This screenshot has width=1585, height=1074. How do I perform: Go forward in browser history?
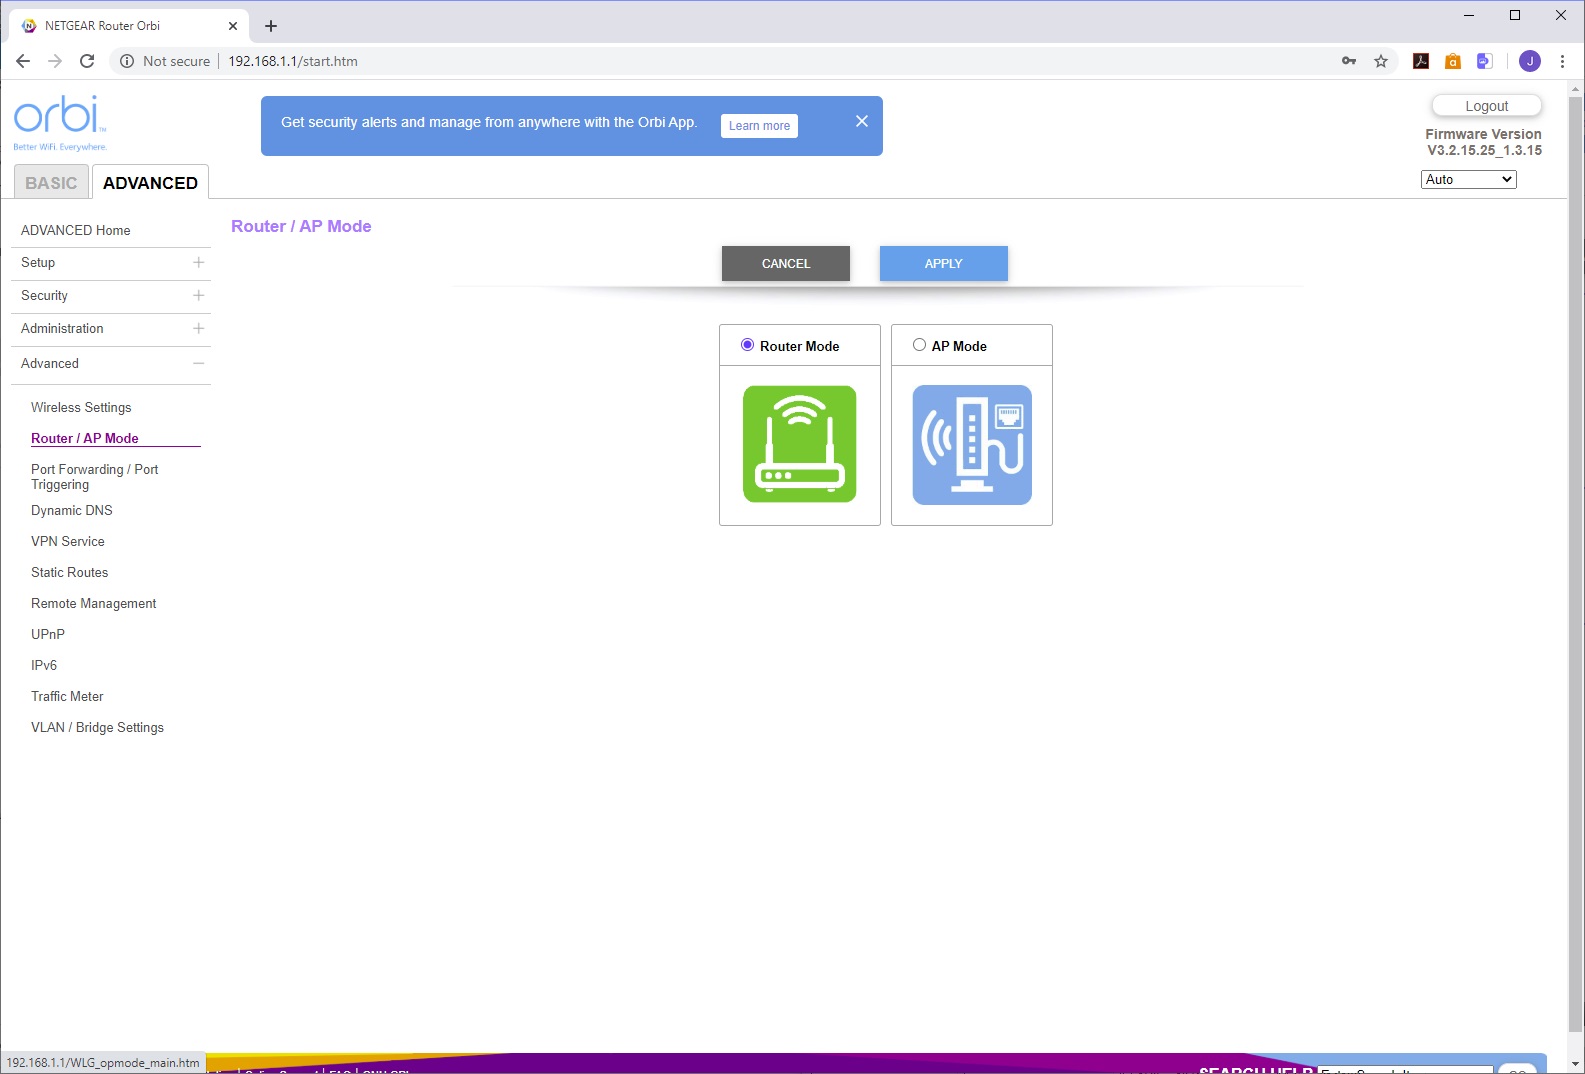55,61
